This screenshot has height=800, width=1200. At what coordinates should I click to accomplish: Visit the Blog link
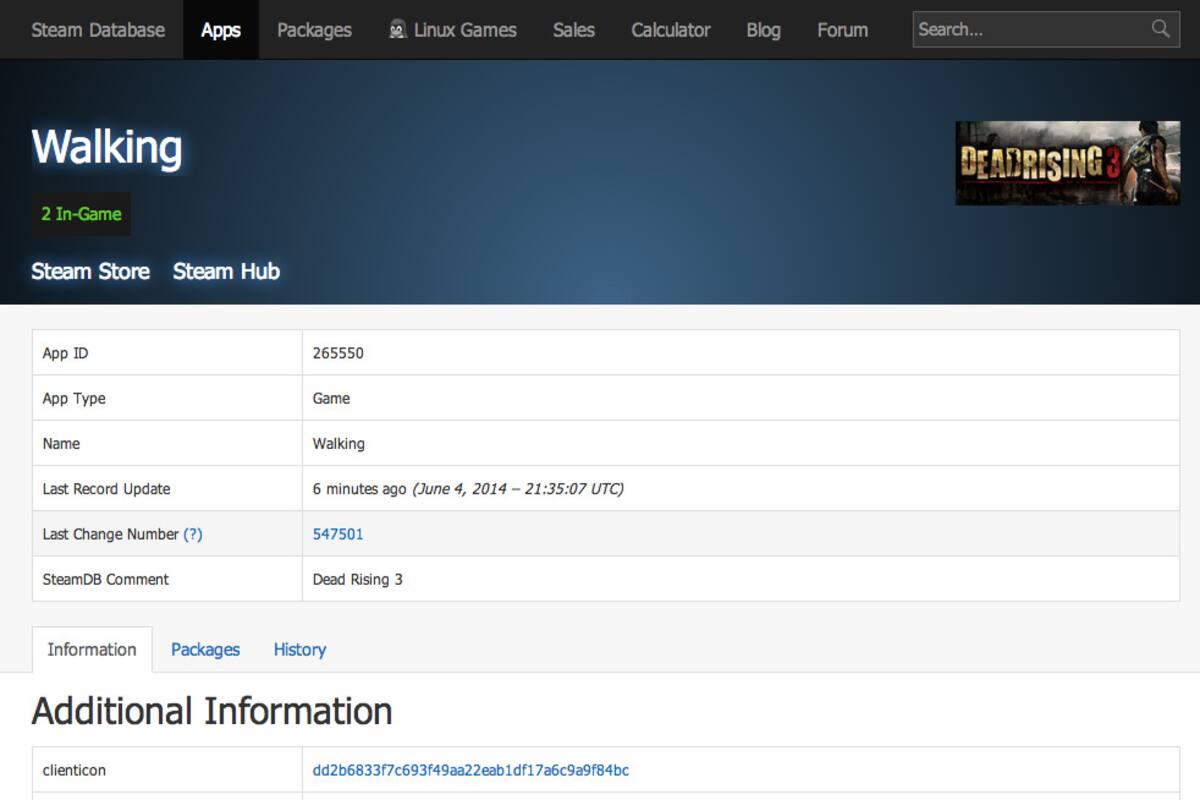[763, 30]
